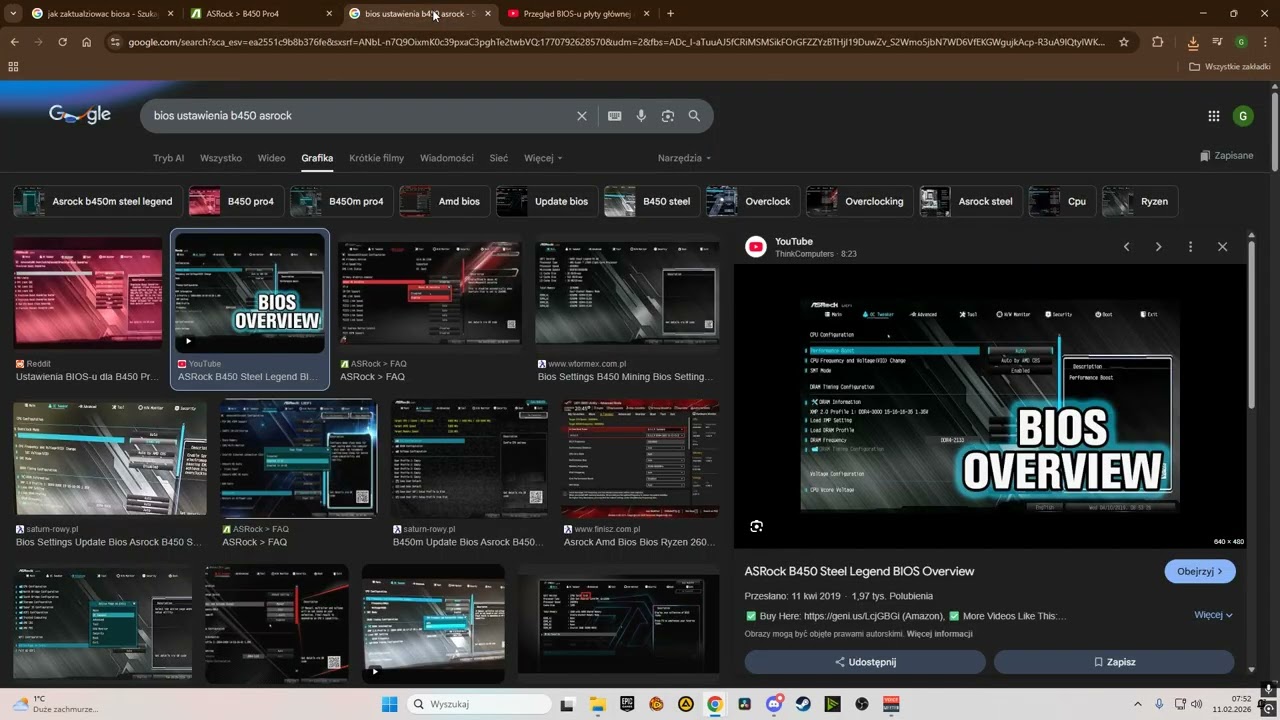Open the tab search dropdown
The height and width of the screenshot is (720, 1280).
point(14,14)
